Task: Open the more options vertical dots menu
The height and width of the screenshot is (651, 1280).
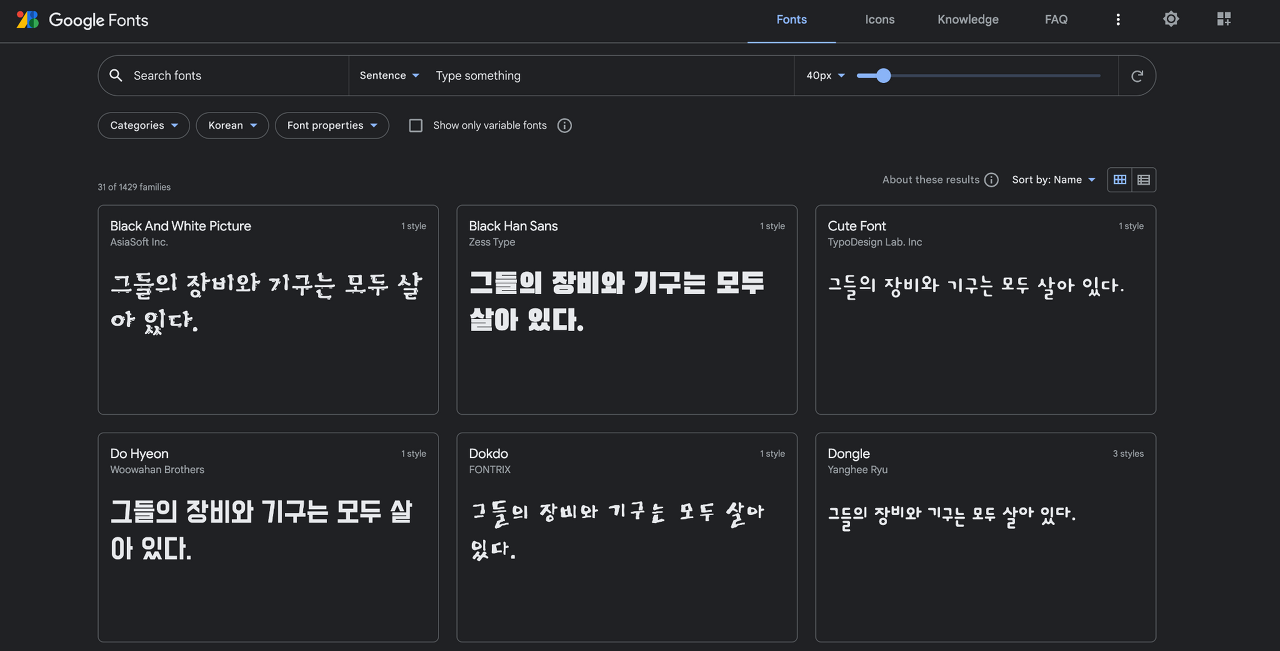Action: pos(1118,20)
